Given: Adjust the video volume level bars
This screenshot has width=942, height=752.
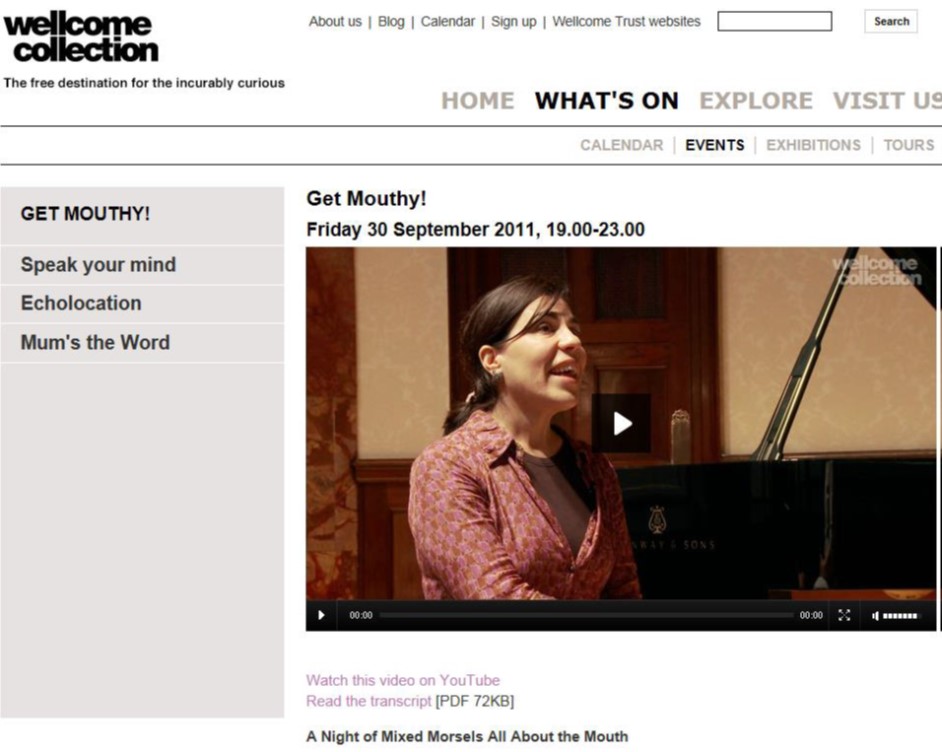Looking at the screenshot, I should coord(900,615).
